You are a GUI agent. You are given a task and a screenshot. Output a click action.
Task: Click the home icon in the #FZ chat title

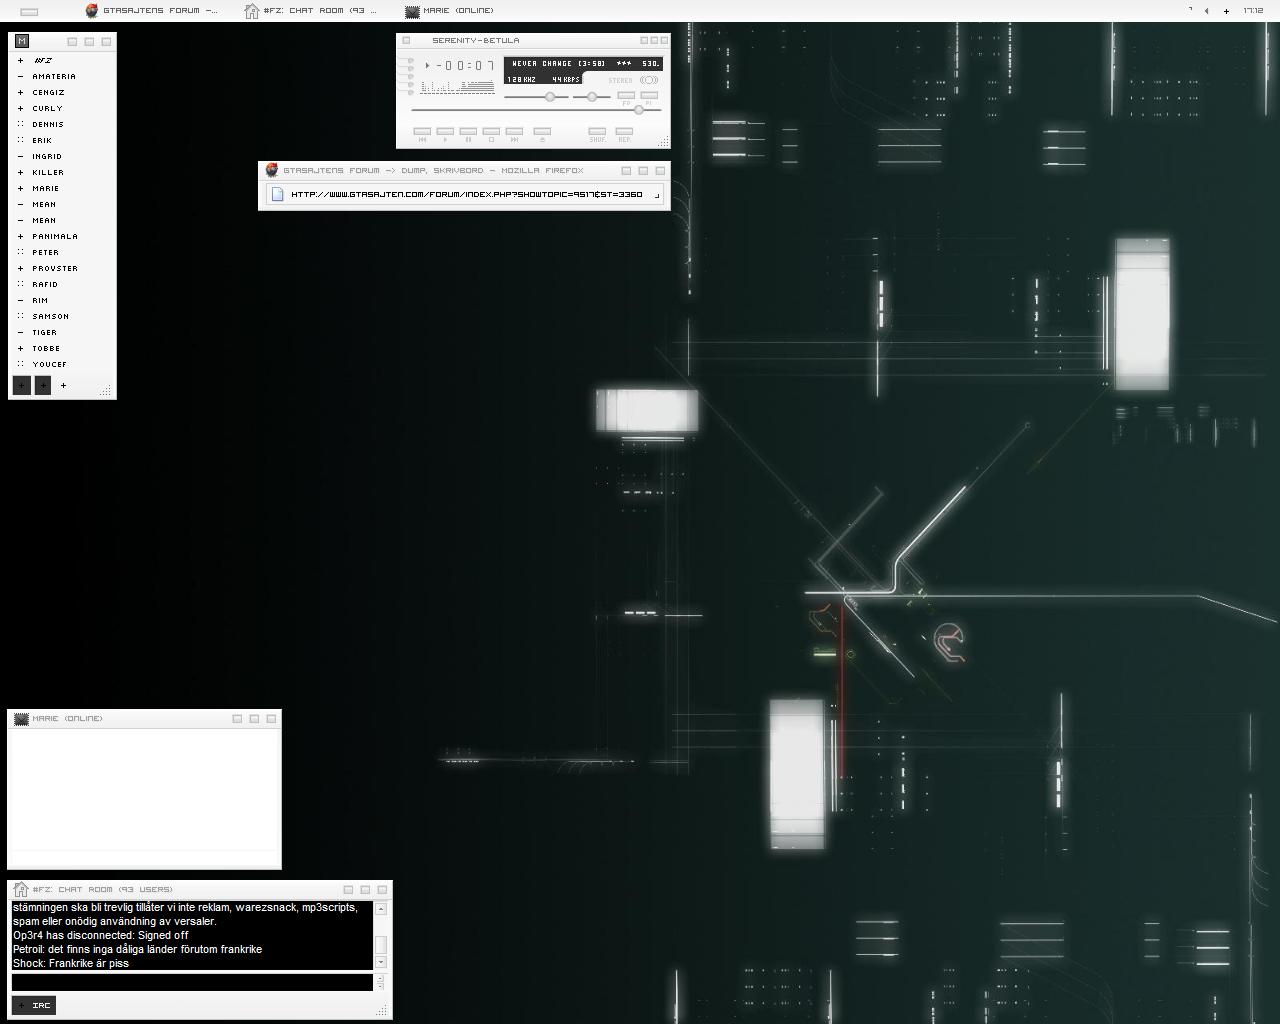(x=20, y=889)
